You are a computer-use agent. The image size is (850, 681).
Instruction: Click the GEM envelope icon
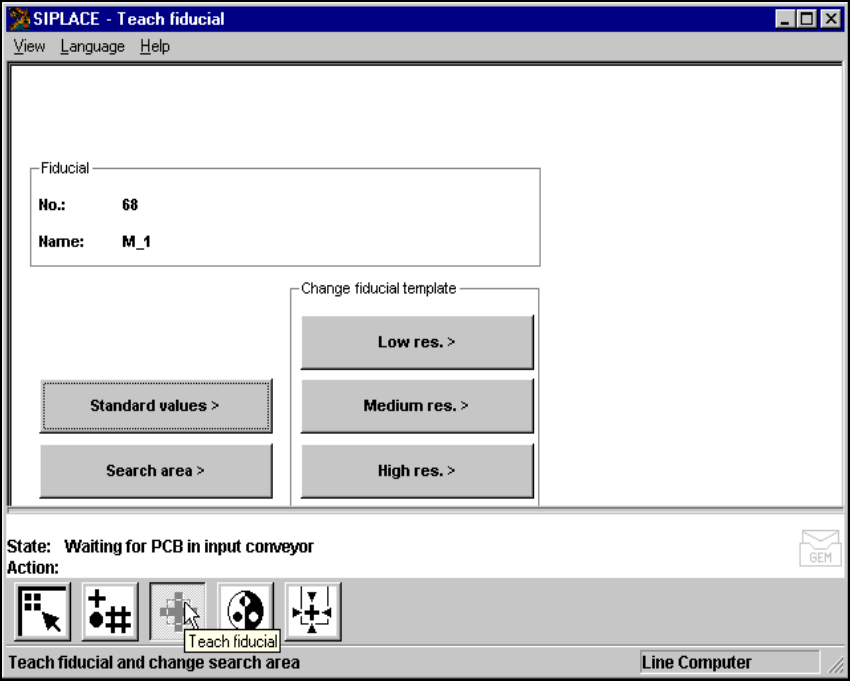coord(820,548)
